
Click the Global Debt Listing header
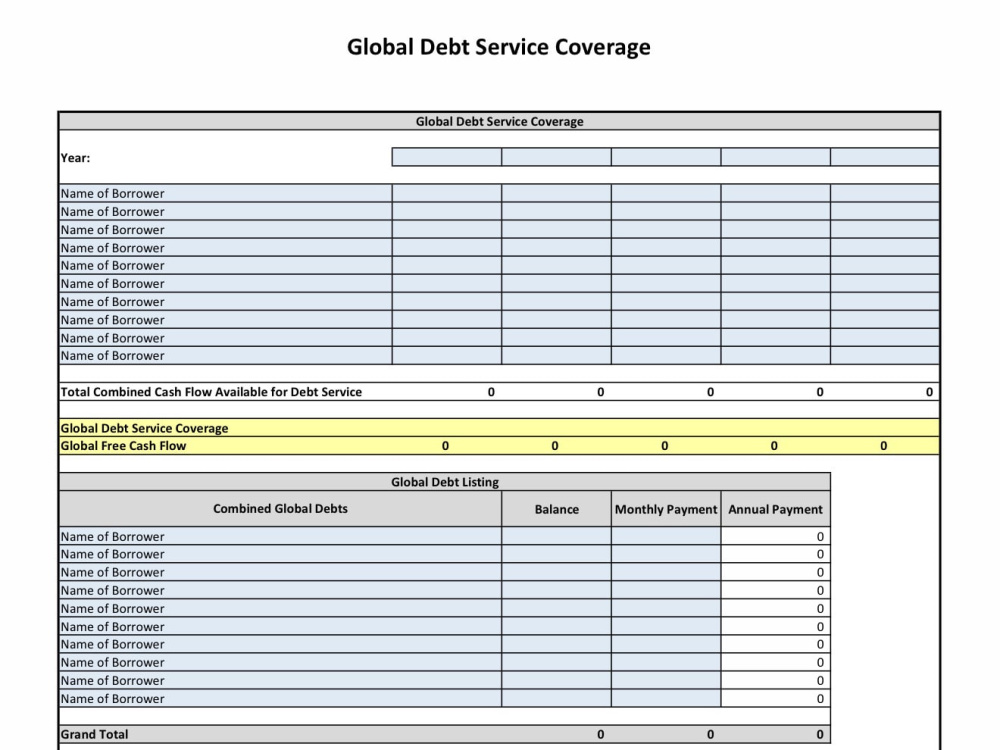445,482
